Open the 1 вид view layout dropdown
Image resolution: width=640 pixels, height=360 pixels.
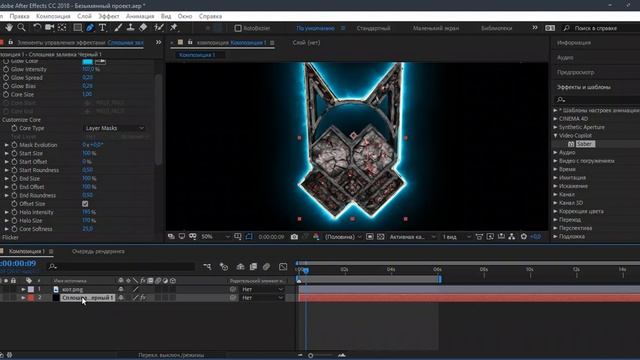[x=456, y=237]
